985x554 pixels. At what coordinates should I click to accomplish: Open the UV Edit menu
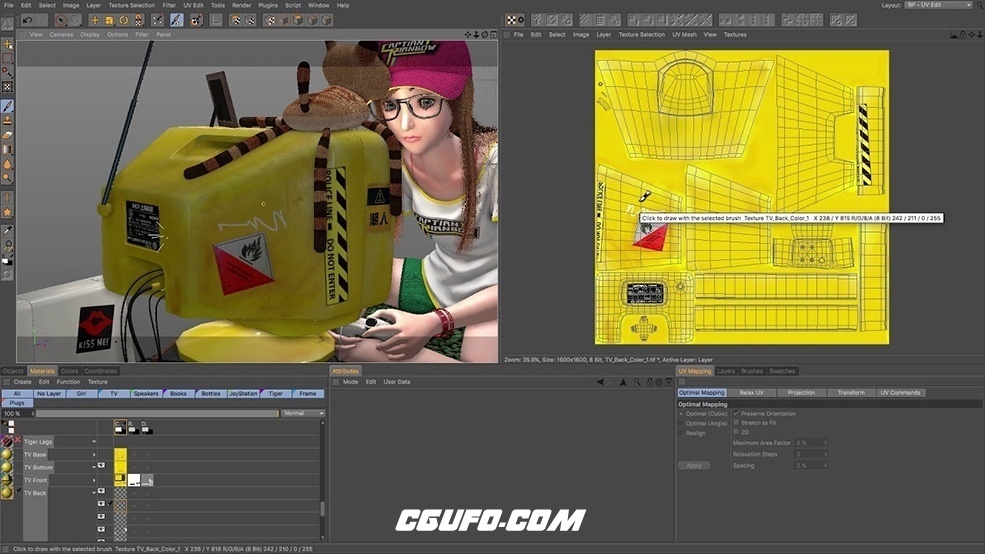tap(193, 5)
